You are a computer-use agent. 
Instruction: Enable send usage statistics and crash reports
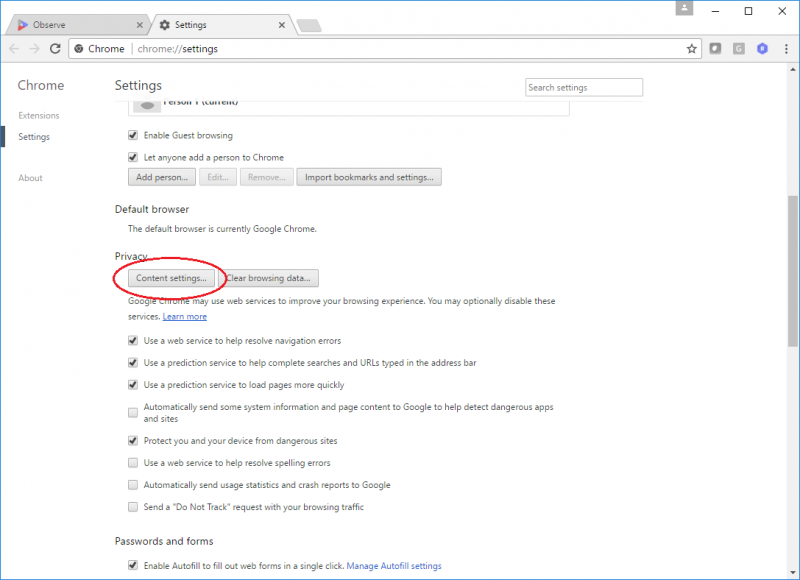[133, 485]
